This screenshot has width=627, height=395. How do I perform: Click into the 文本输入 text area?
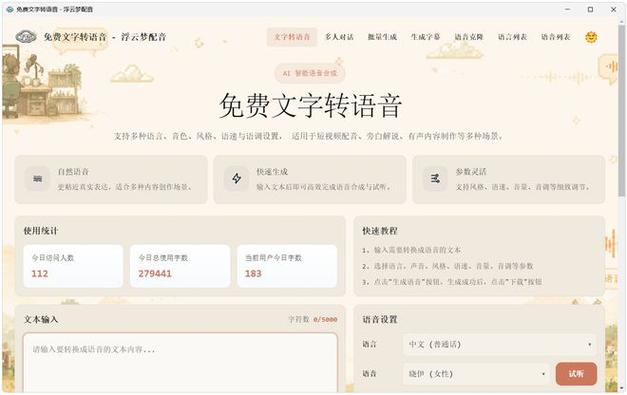pyautogui.click(x=180, y=363)
